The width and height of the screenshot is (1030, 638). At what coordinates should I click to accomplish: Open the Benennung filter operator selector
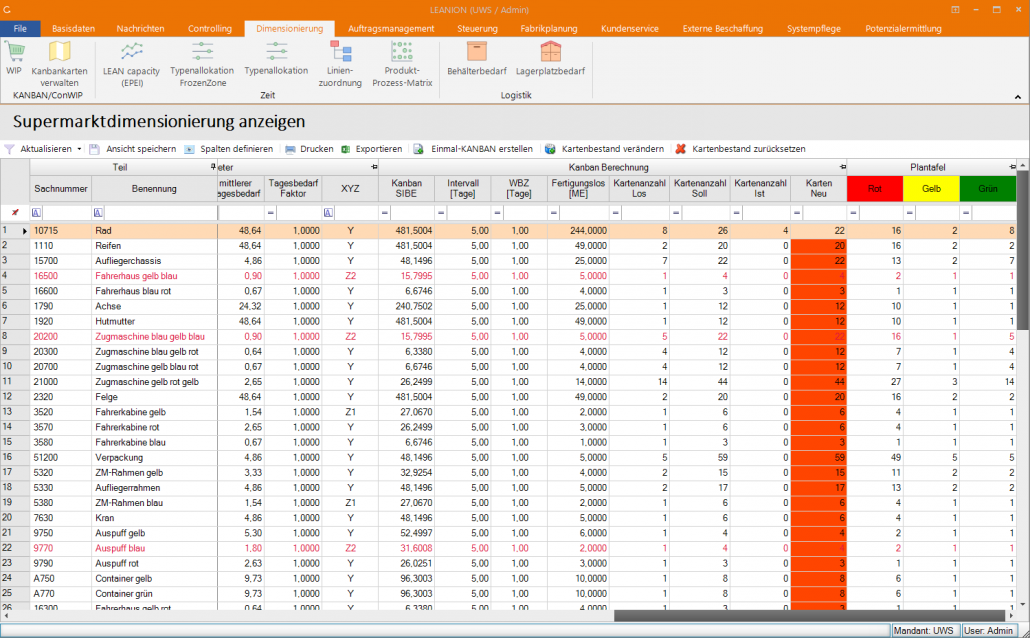click(98, 212)
